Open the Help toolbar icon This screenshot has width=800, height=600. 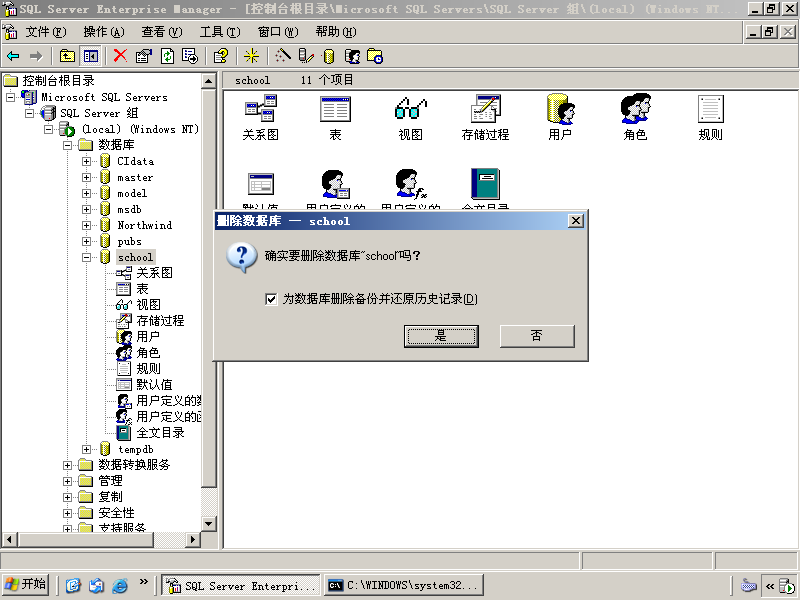click(x=221, y=56)
